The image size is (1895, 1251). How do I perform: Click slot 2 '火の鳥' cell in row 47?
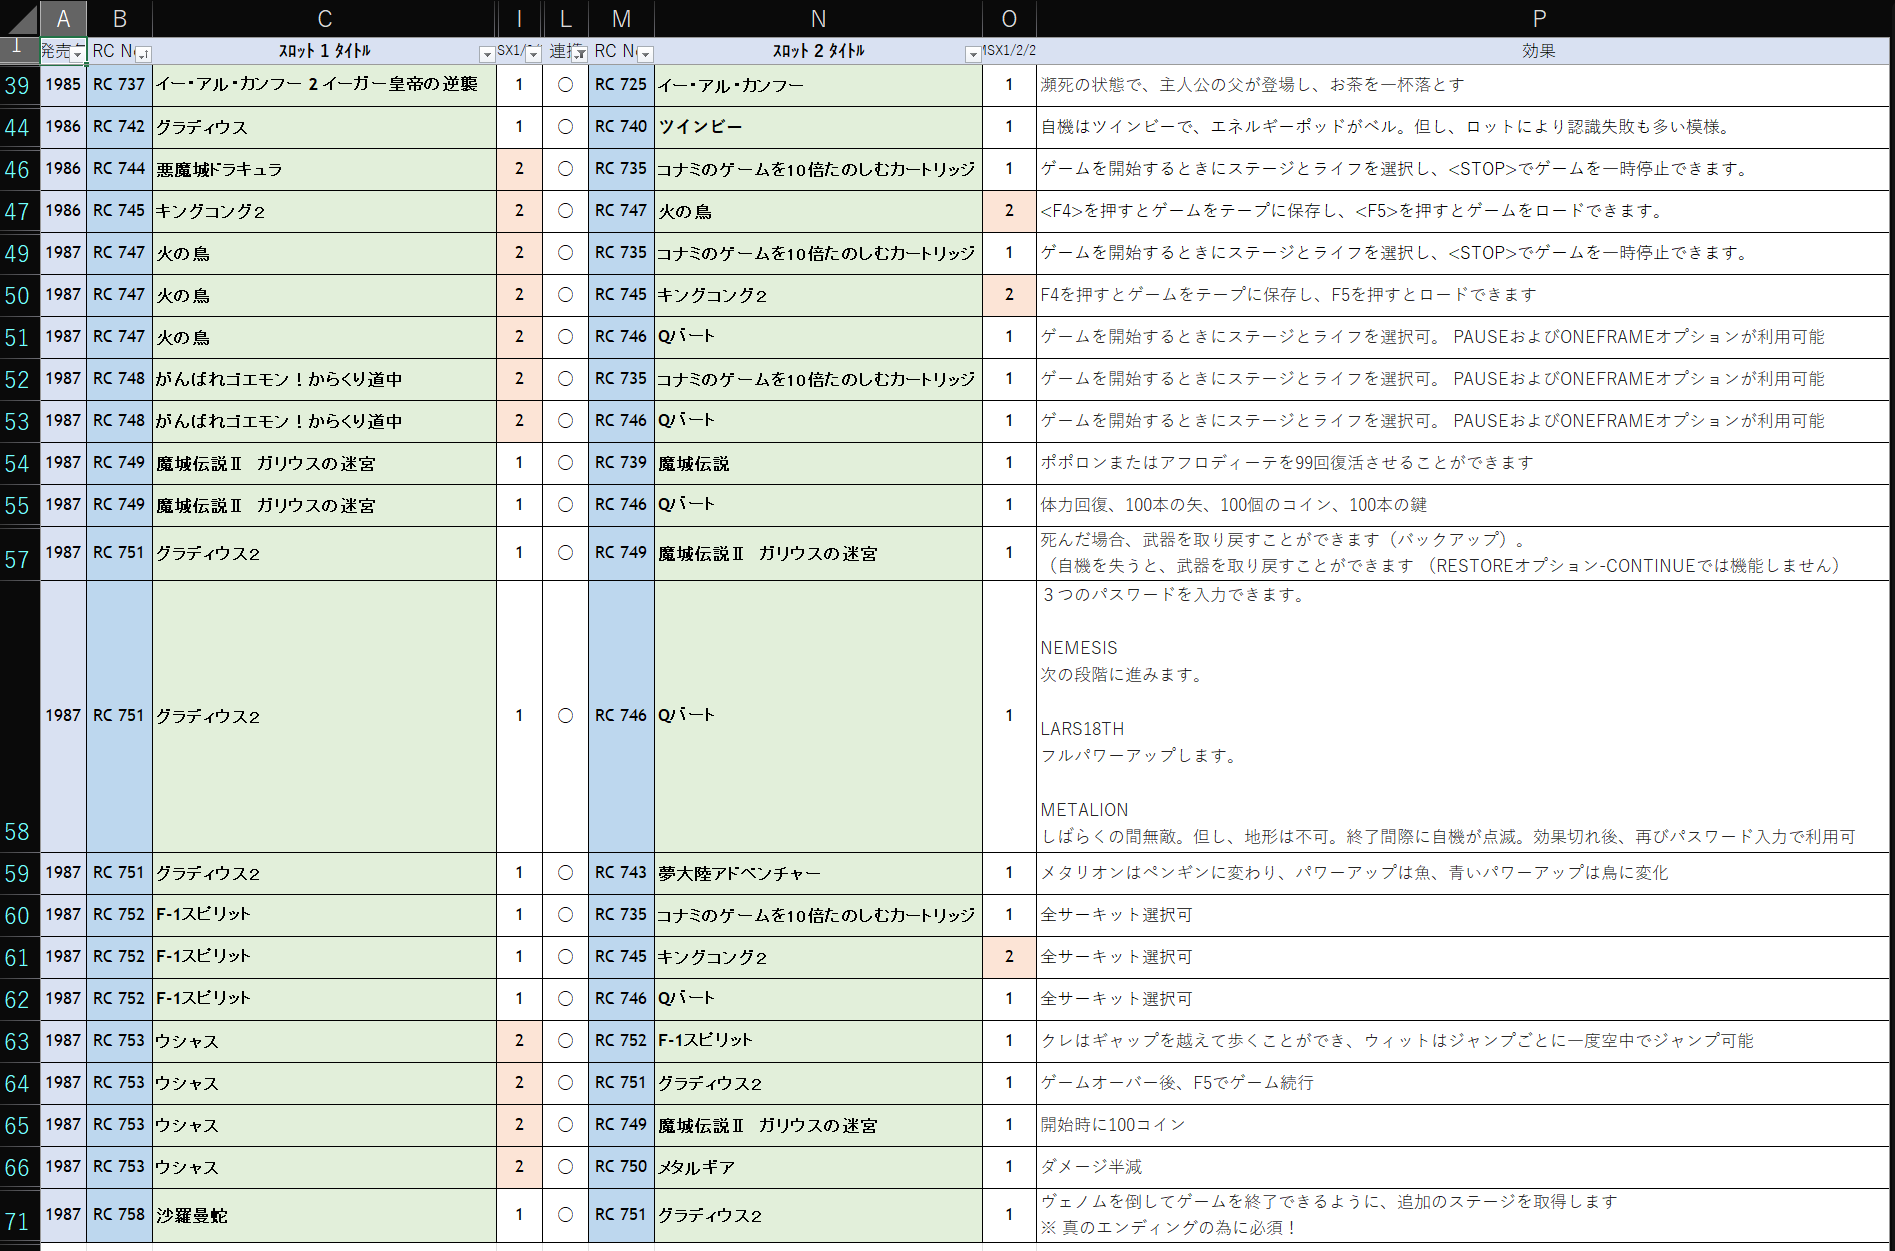[x=818, y=211]
